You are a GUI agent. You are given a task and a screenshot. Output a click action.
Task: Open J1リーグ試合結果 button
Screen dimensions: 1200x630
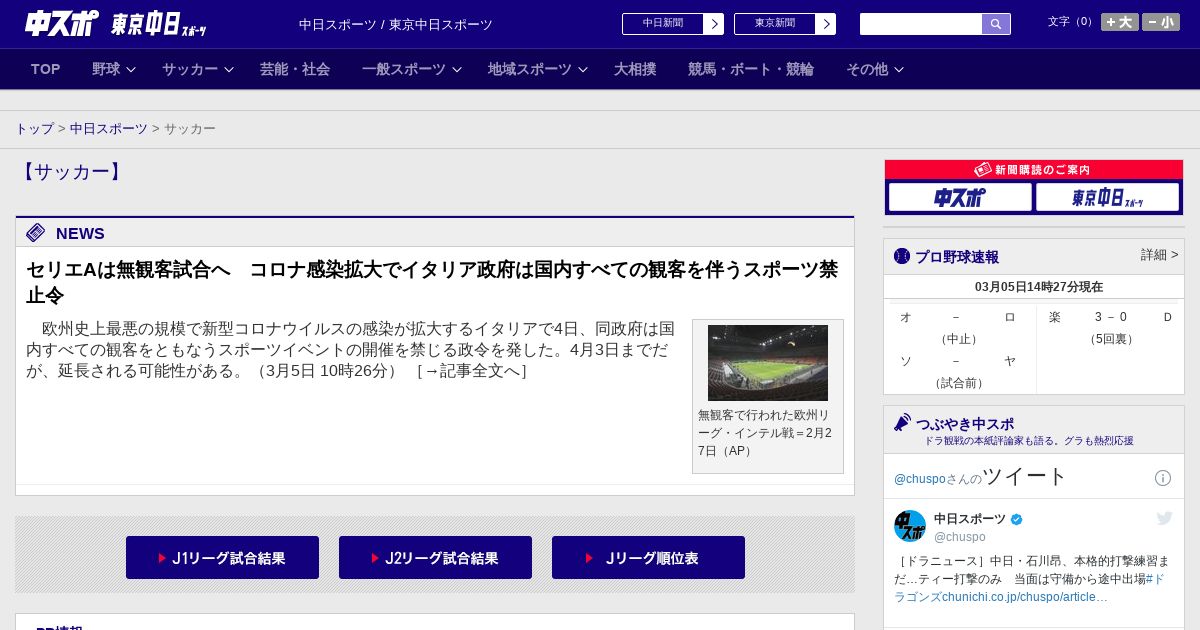pyautogui.click(x=222, y=558)
